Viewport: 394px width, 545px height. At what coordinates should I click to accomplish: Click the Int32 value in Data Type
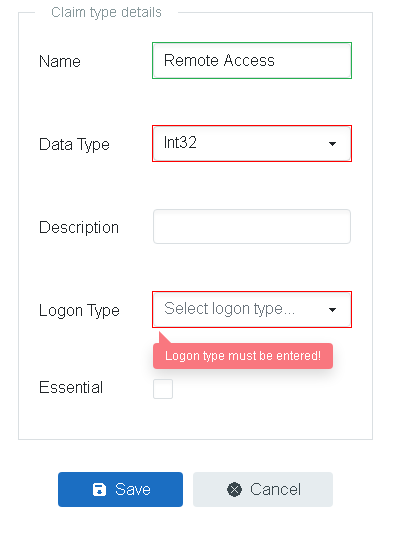point(180,143)
